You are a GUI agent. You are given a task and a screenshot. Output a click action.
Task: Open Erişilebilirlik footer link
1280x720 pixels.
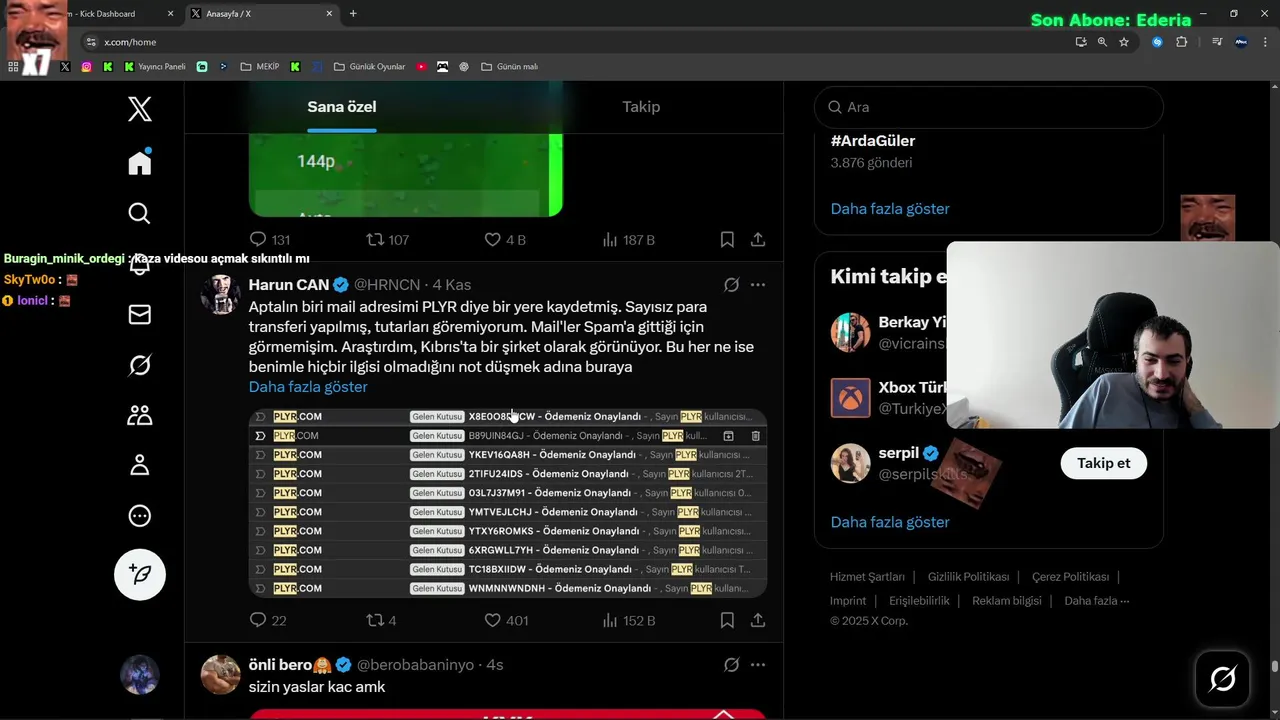pyautogui.click(x=919, y=601)
